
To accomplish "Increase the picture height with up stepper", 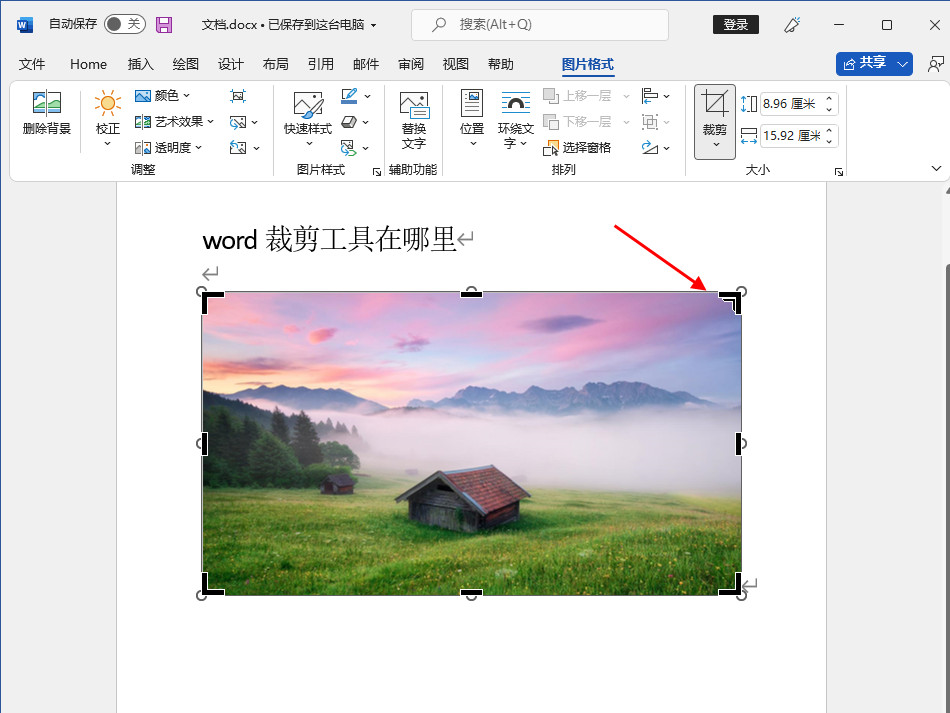I will point(829,98).
